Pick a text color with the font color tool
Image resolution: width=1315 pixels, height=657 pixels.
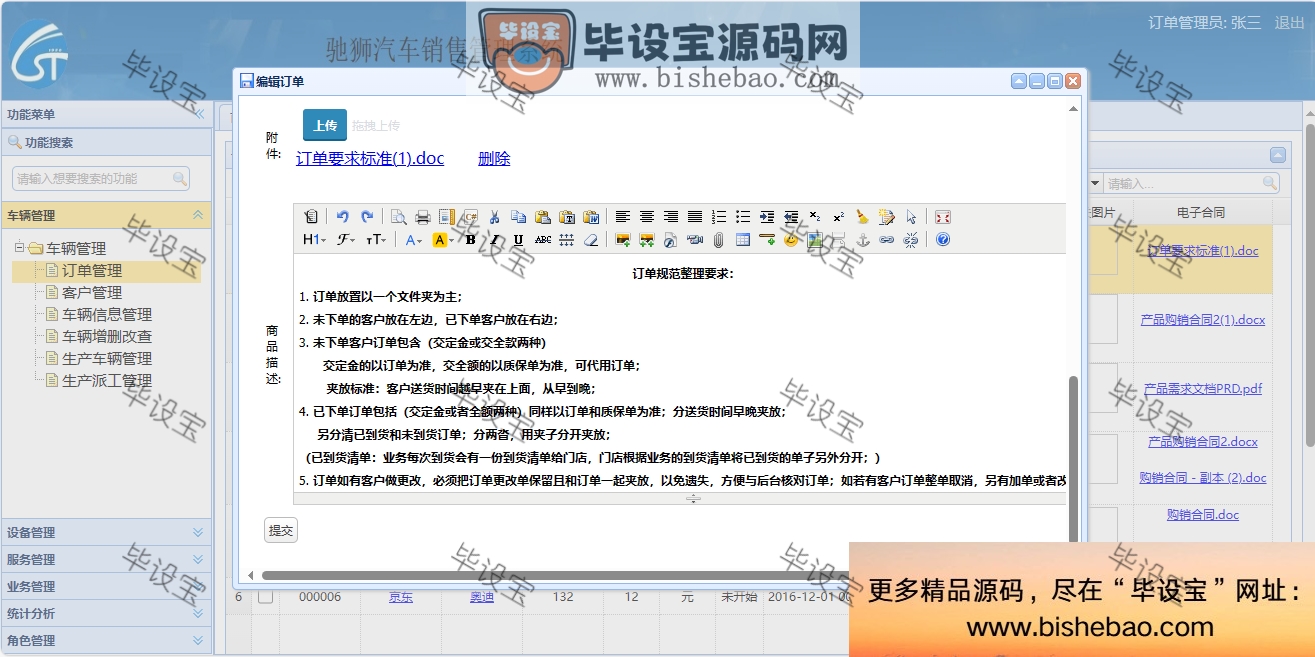(x=413, y=240)
